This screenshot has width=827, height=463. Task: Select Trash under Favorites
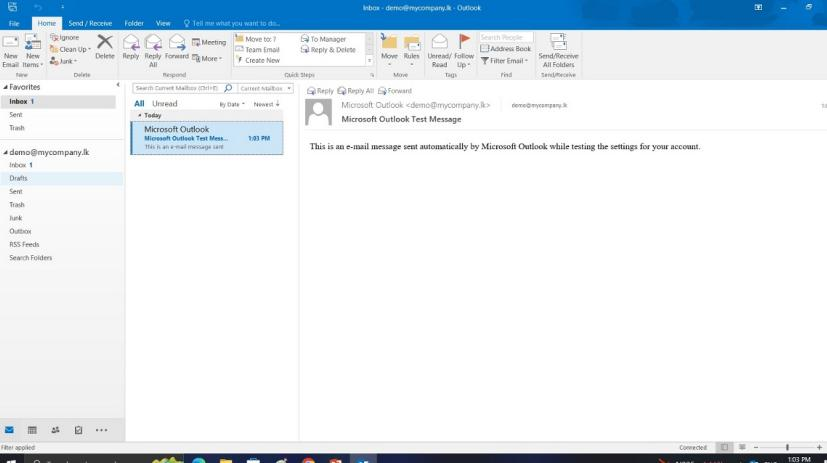58,128
